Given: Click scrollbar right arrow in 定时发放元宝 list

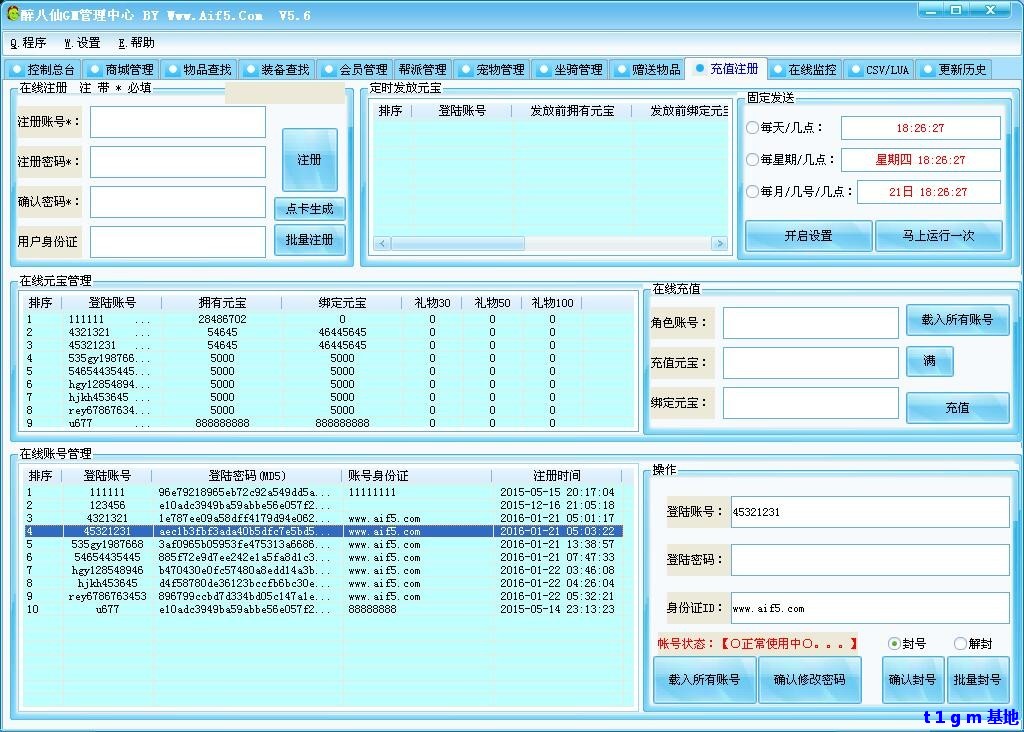Looking at the screenshot, I should point(719,243).
